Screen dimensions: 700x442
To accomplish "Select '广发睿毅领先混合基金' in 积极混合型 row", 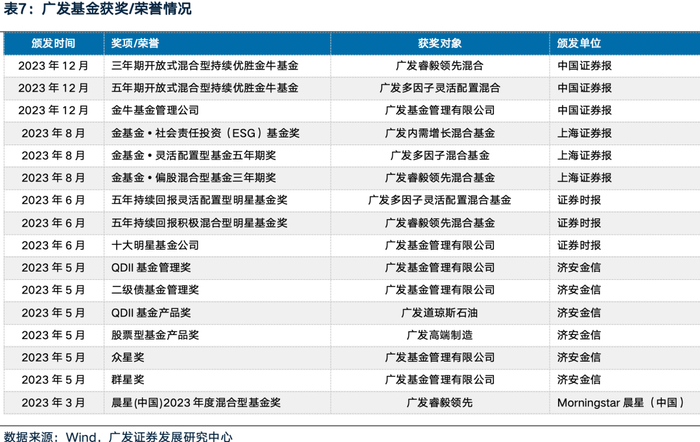I will click(x=440, y=223).
